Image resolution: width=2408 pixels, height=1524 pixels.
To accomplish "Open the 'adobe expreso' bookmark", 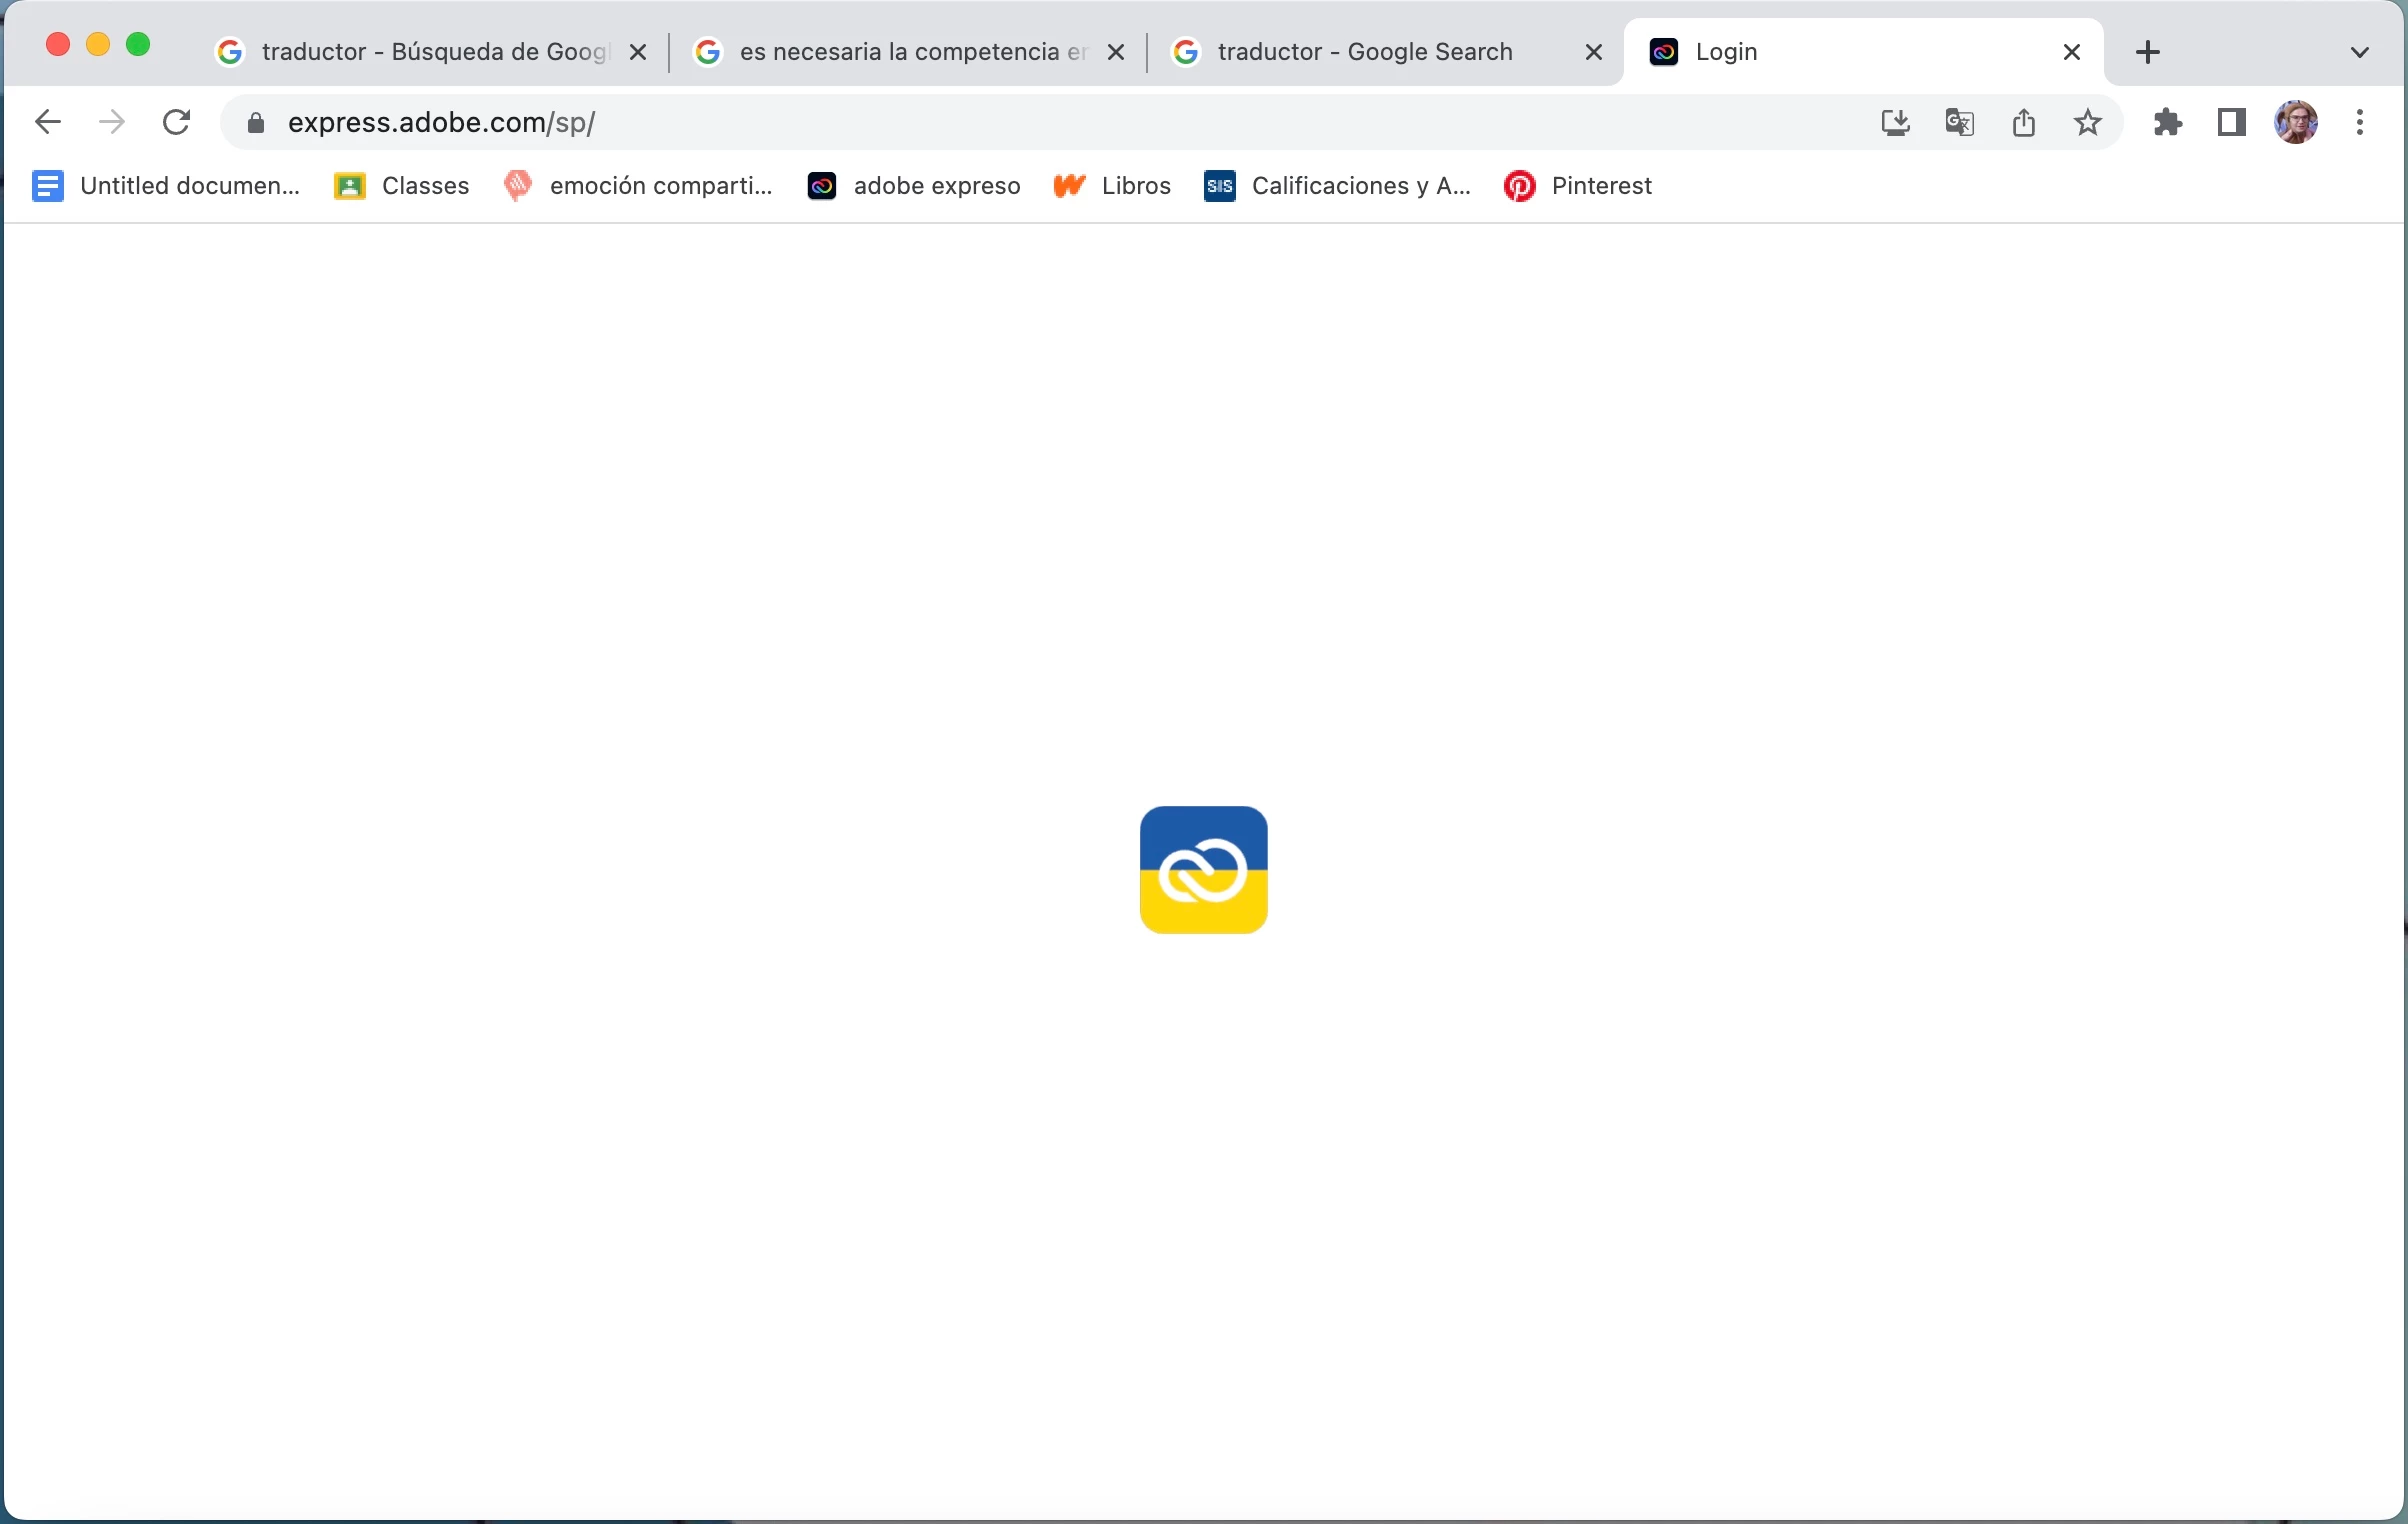I will (x=914, y=186).
